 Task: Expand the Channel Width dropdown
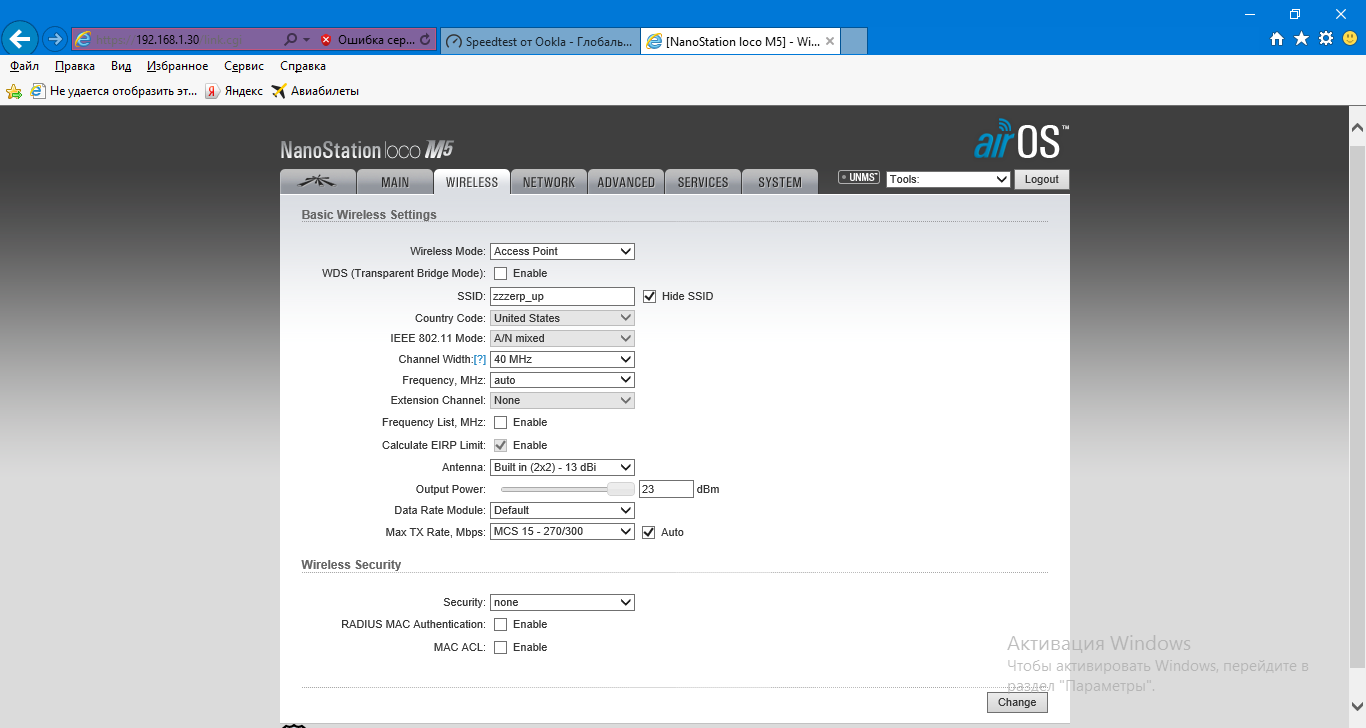click(562, 359)
